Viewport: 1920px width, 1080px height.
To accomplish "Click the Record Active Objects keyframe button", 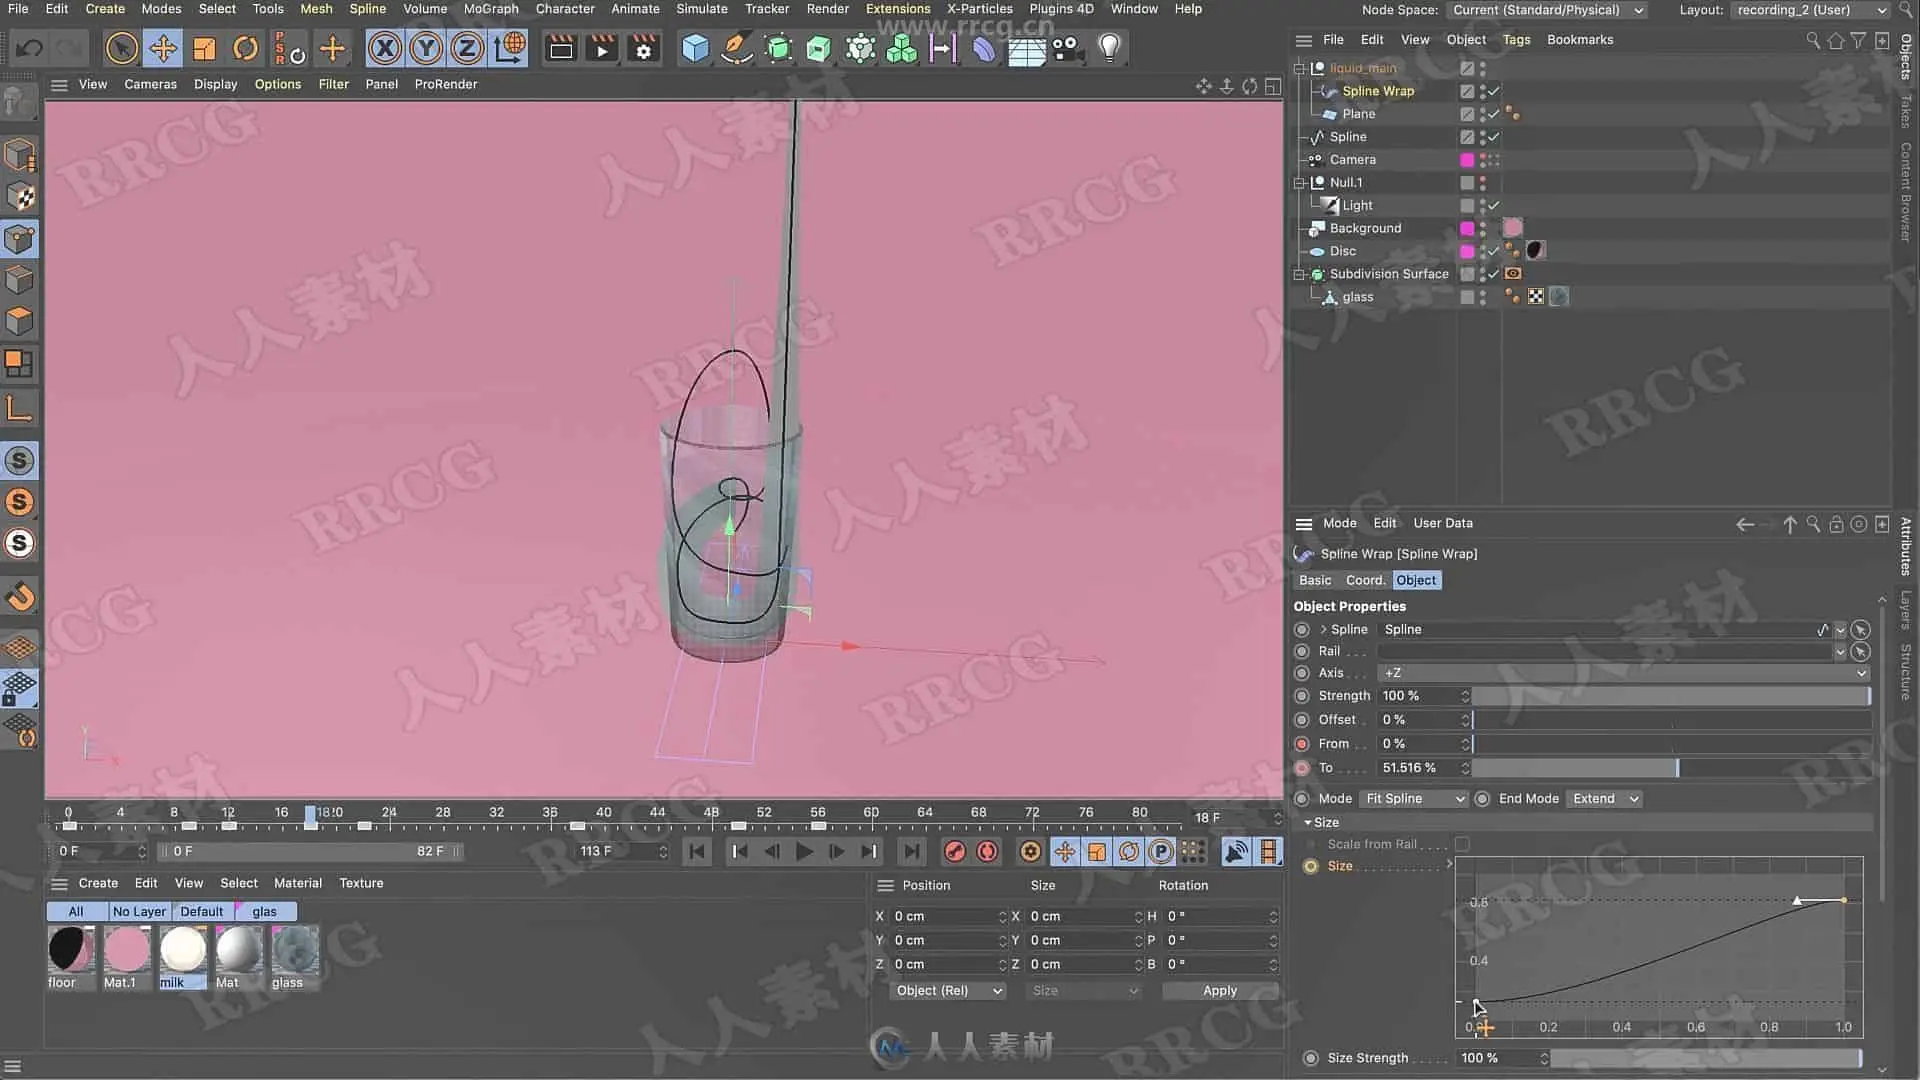I will 955,851.
